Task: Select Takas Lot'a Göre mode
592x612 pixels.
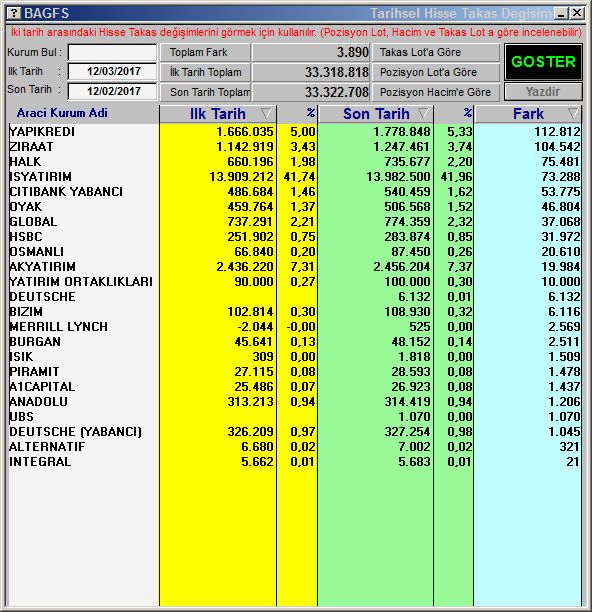Action: 436,52
